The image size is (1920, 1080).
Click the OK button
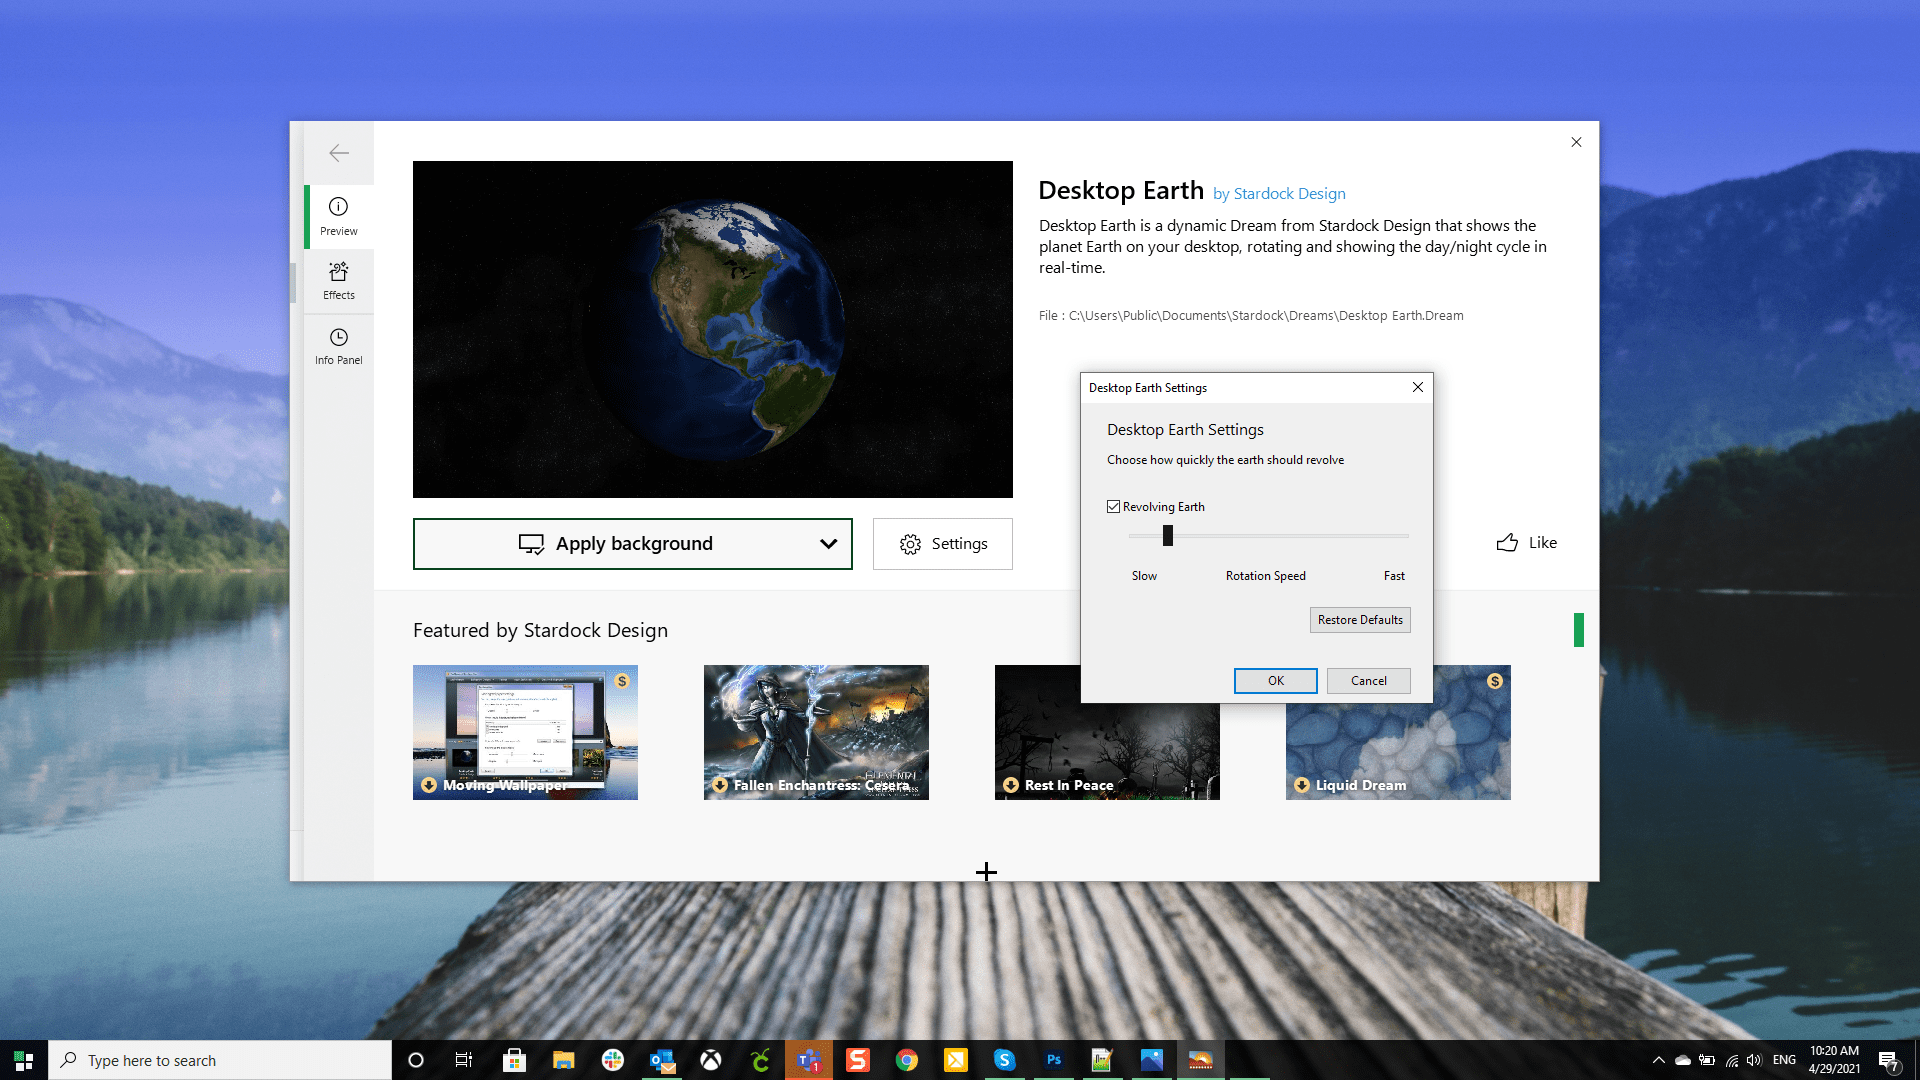(1274, 680)
